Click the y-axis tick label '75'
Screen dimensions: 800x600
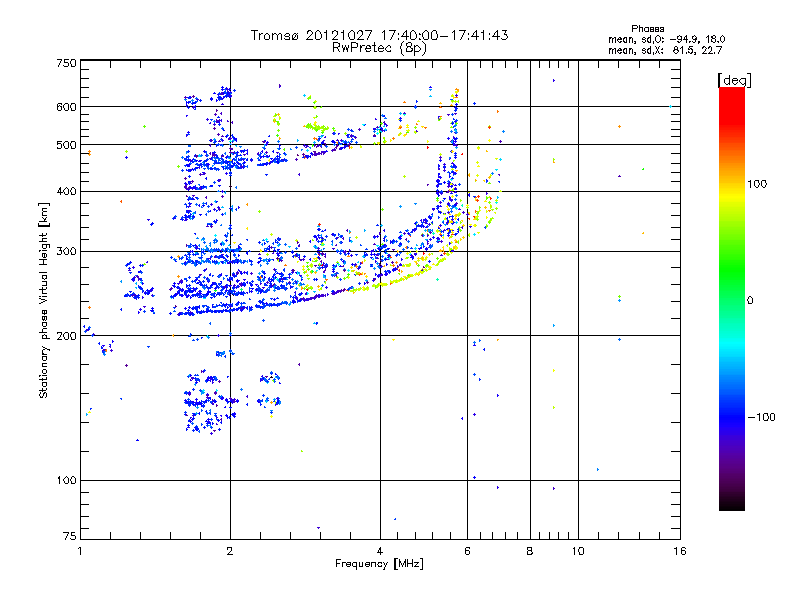pos(70,536)
